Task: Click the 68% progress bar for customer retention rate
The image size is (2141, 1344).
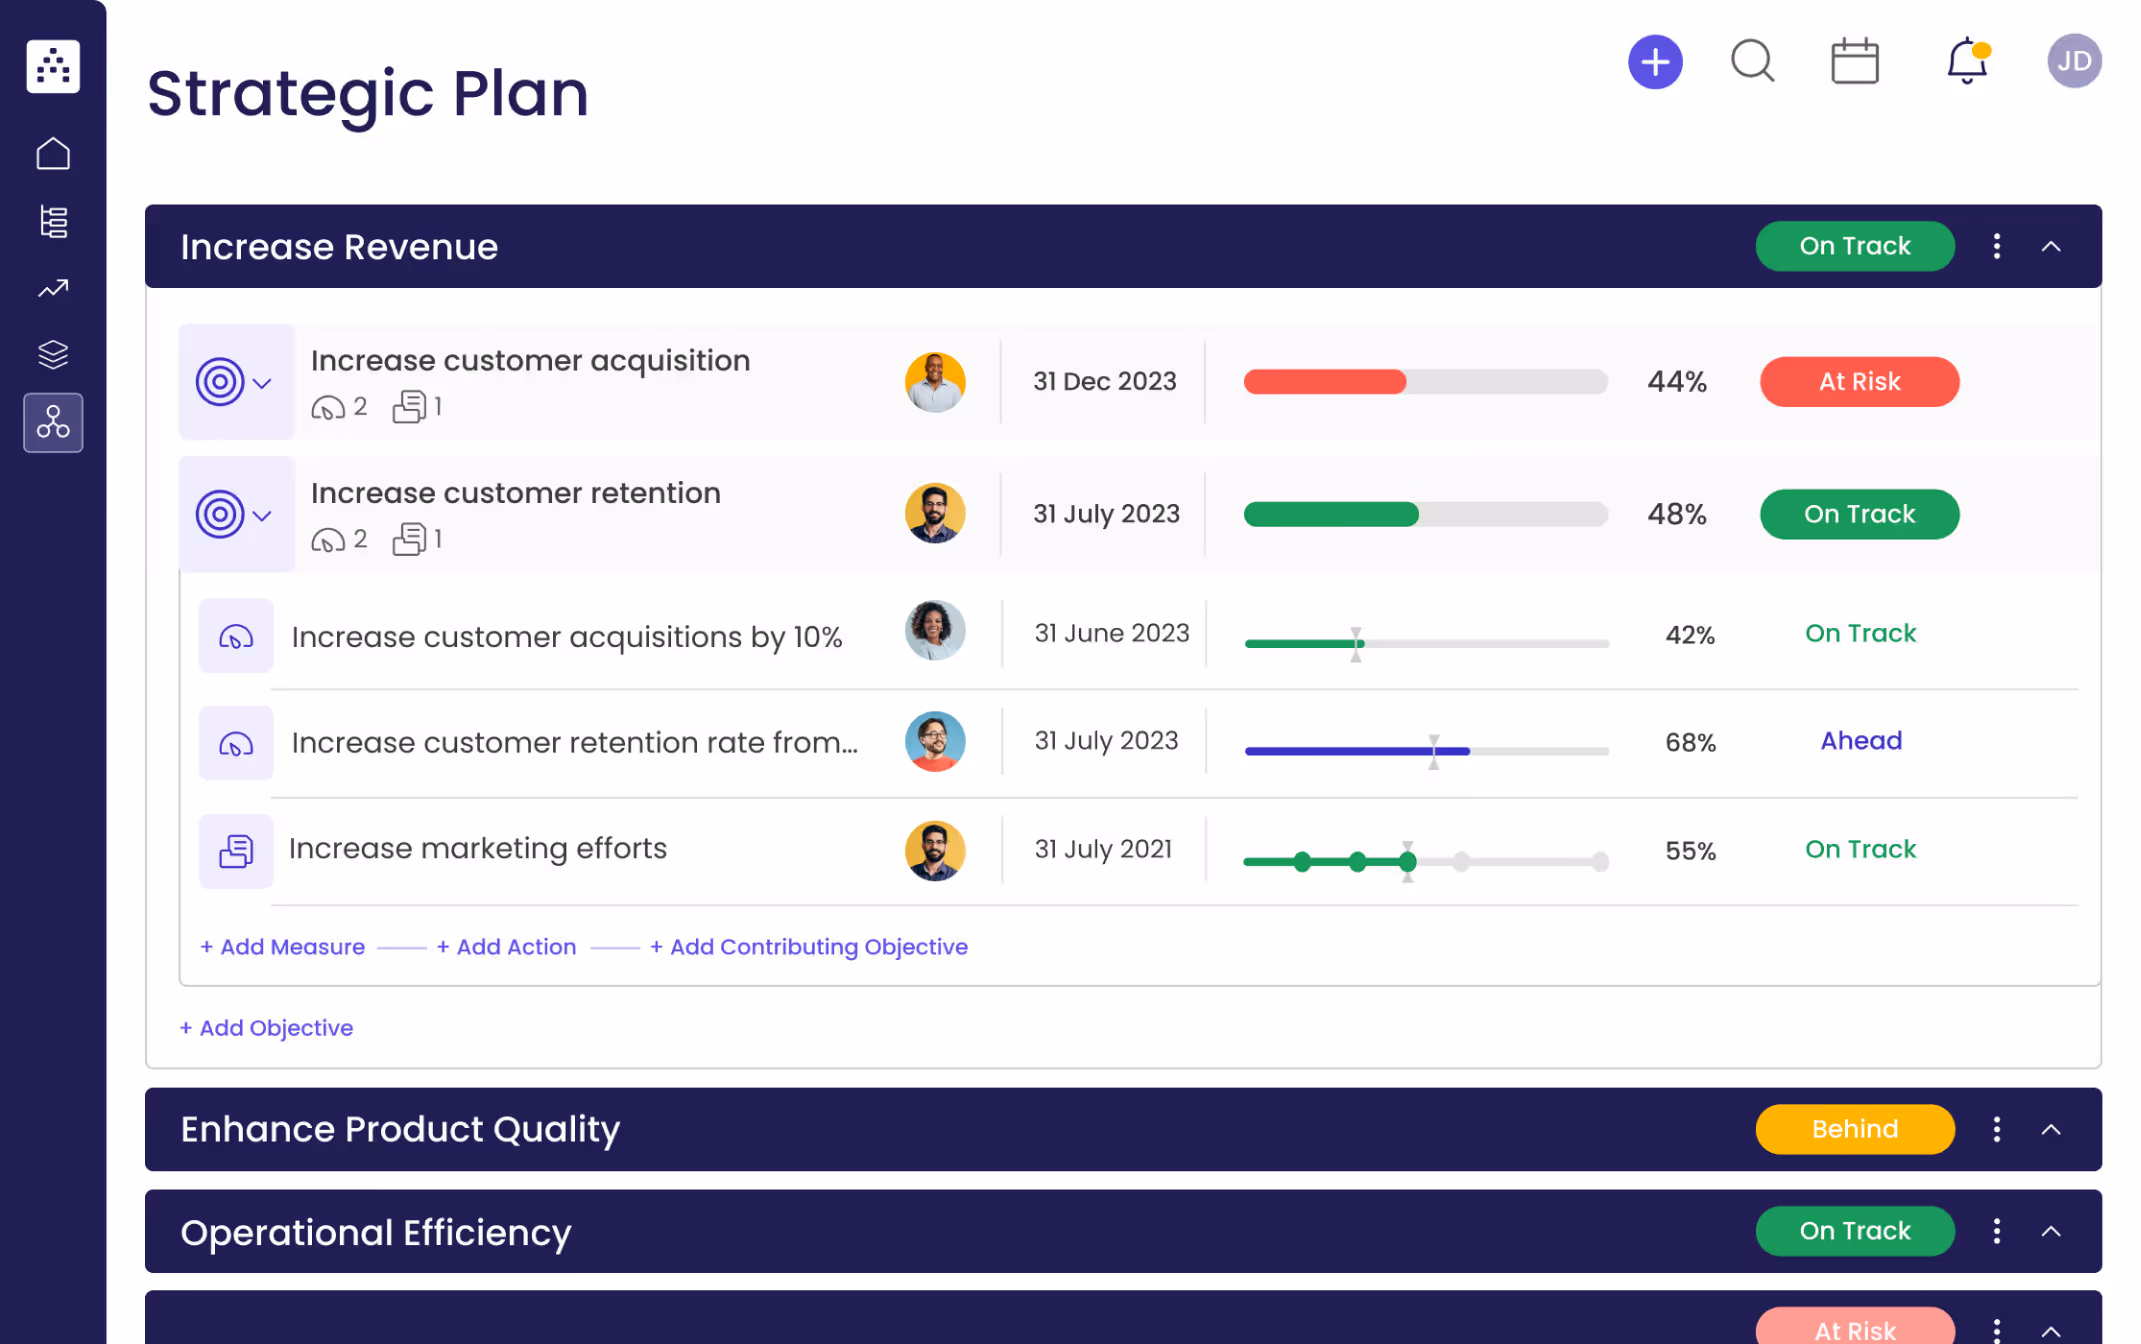Action: pos(1425,750)
